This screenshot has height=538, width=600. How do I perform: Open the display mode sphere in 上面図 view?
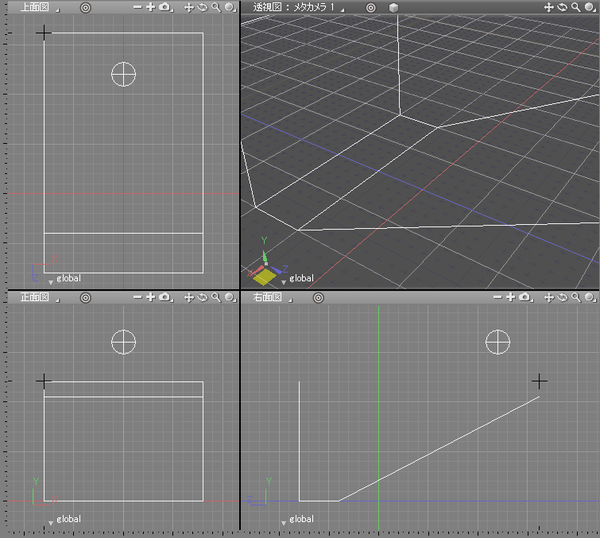click(230, 7)
